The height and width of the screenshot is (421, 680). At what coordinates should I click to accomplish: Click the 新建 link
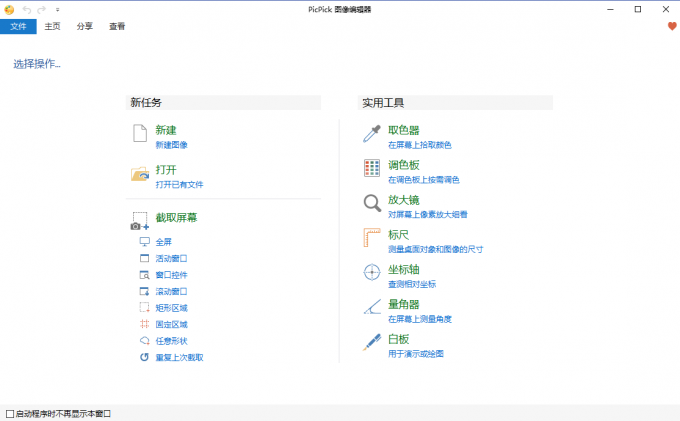[x=166, y=130]
